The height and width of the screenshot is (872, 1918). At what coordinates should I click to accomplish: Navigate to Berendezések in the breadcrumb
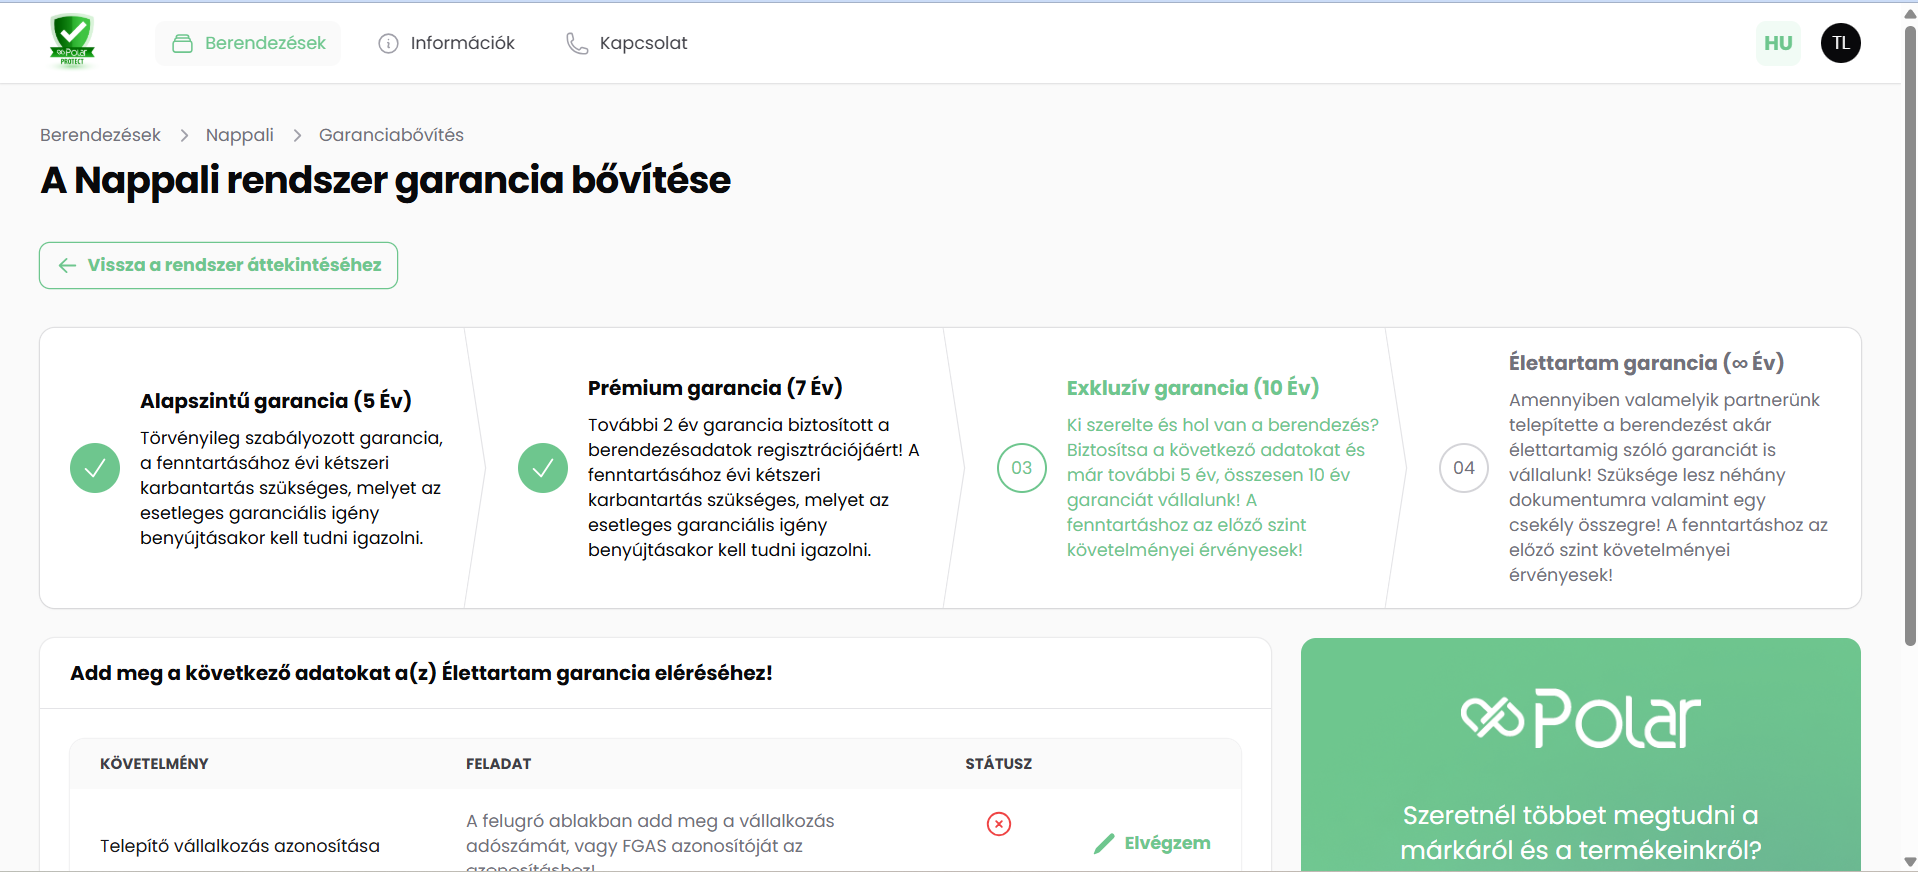click(x=100, y=135)
